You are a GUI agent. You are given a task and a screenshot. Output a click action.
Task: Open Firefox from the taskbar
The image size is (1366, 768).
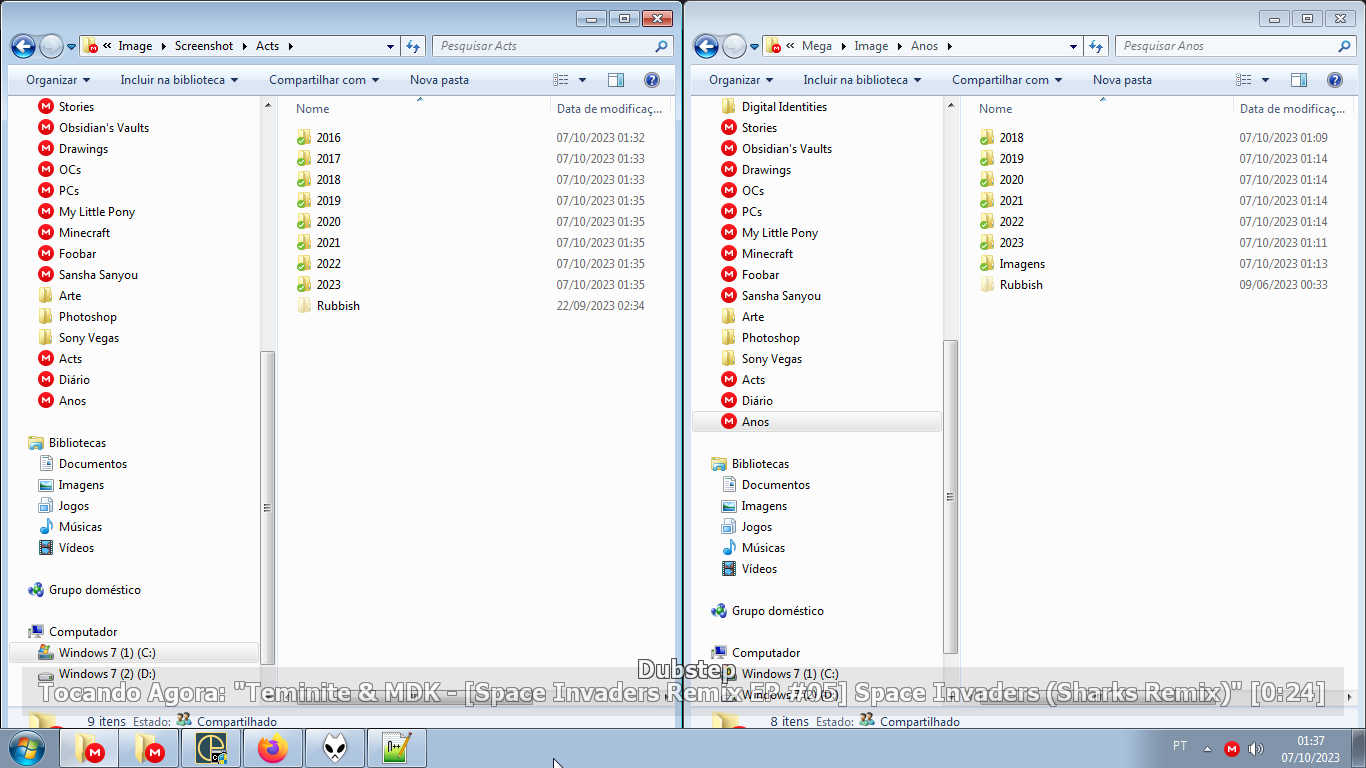pyautogui.click(x=272, y=748)
